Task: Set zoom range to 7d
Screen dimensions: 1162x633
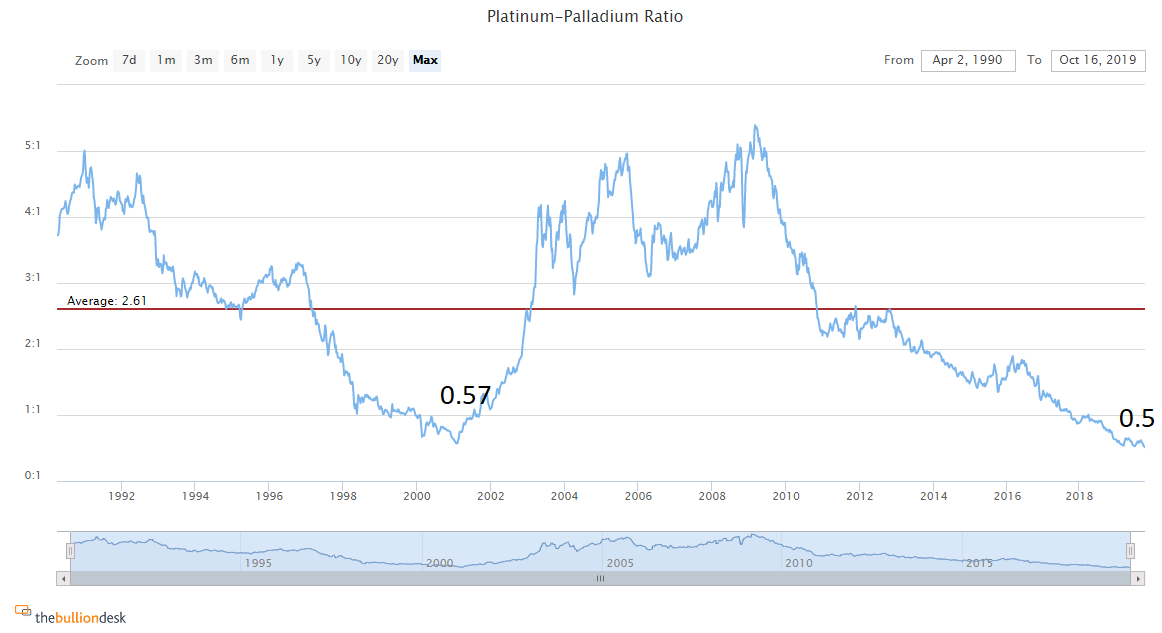Action: [x=129, y=60]
